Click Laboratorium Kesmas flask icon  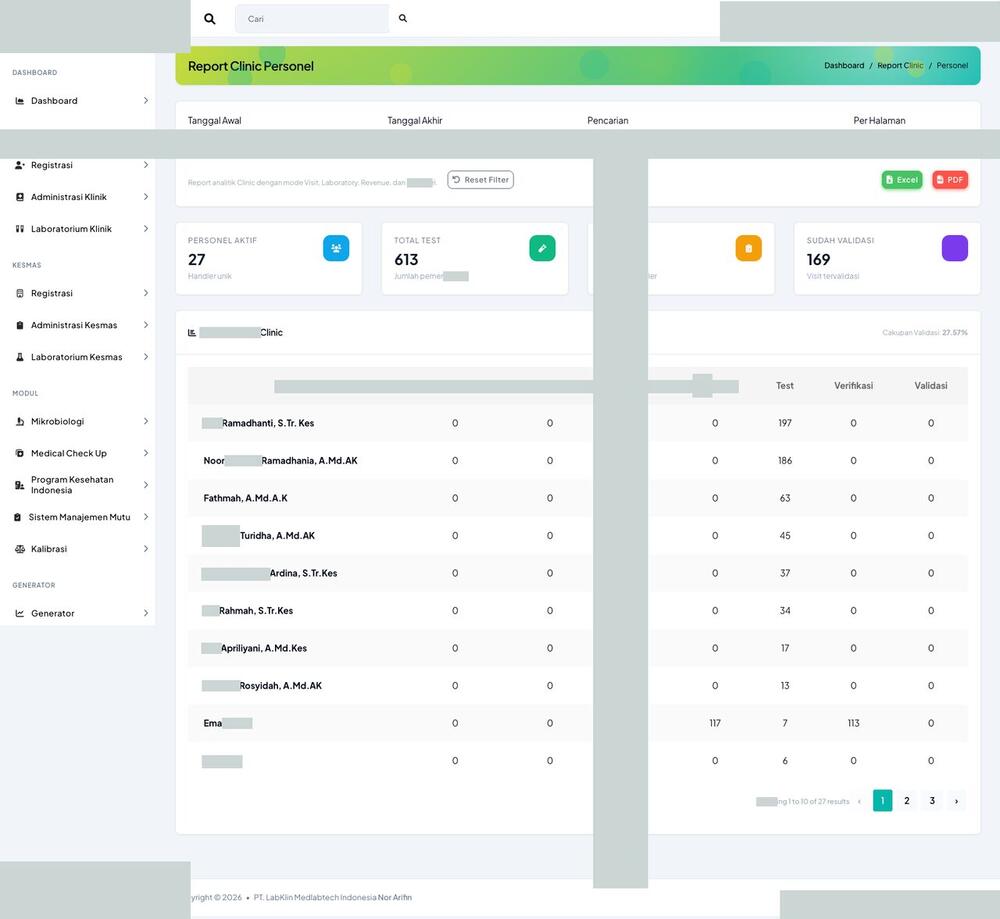pyautogui.click(x=20, y=357)
